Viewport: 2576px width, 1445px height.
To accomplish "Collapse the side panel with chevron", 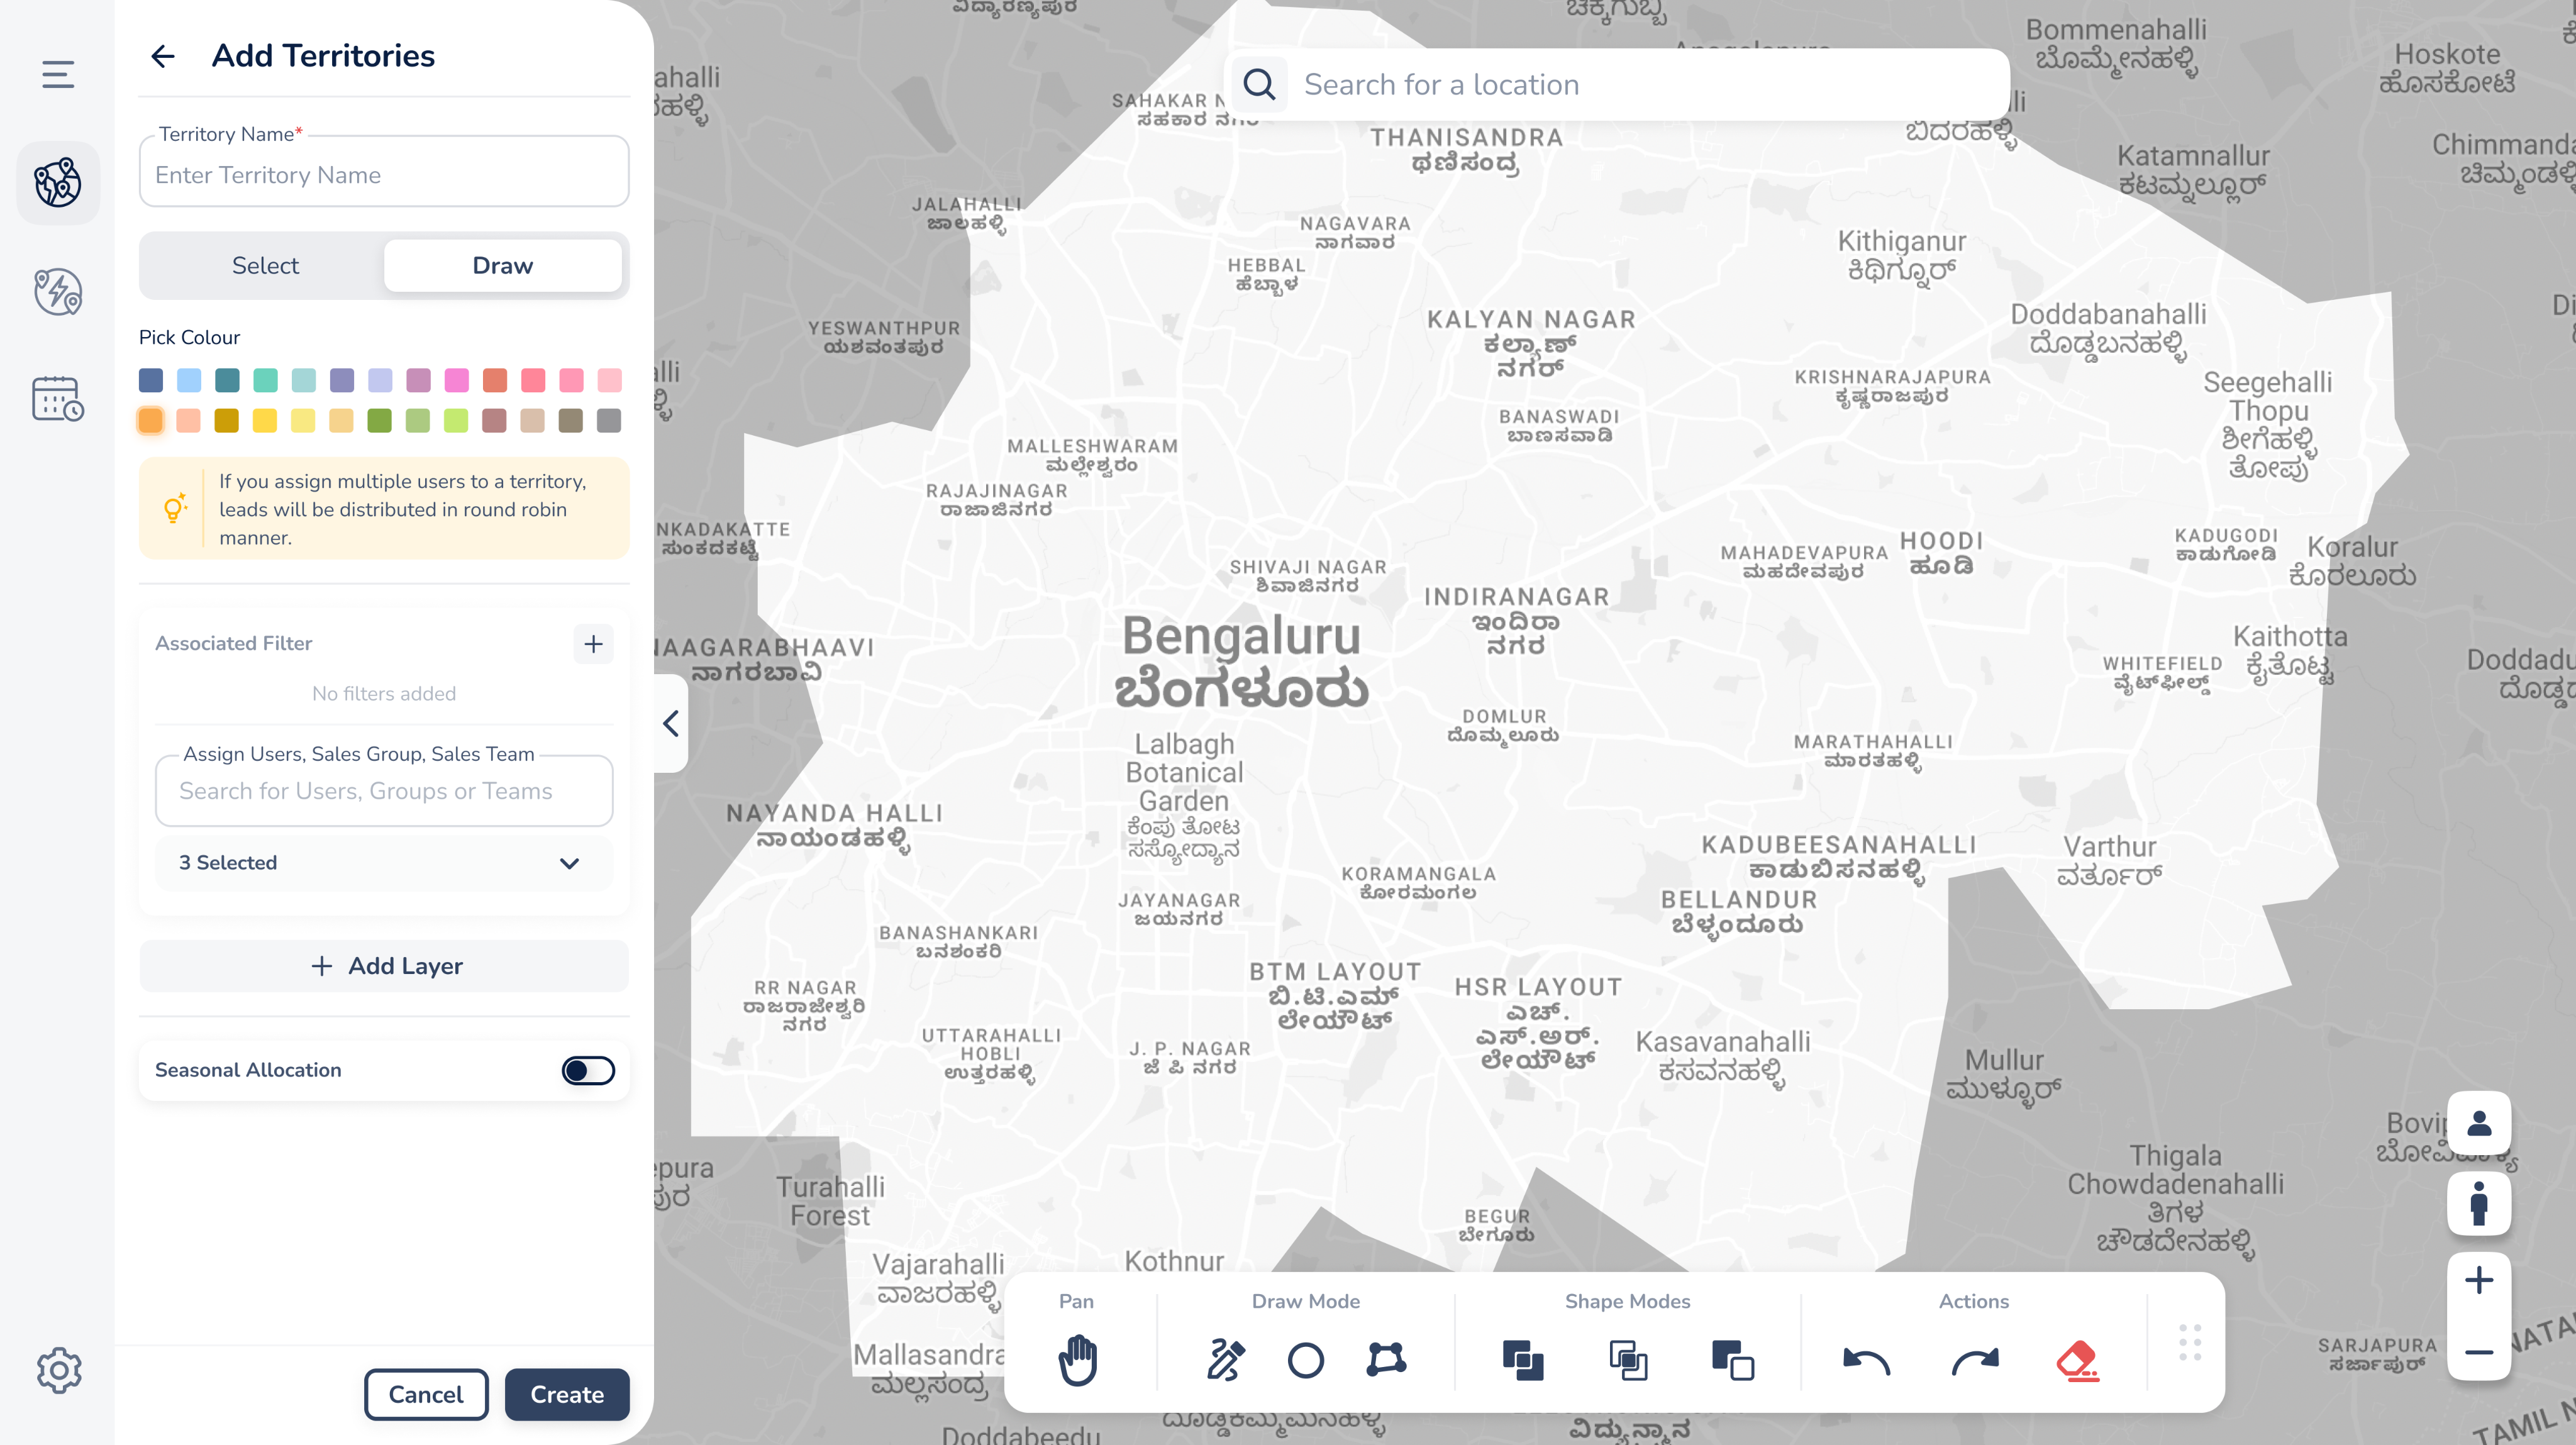I will point(671,723).
